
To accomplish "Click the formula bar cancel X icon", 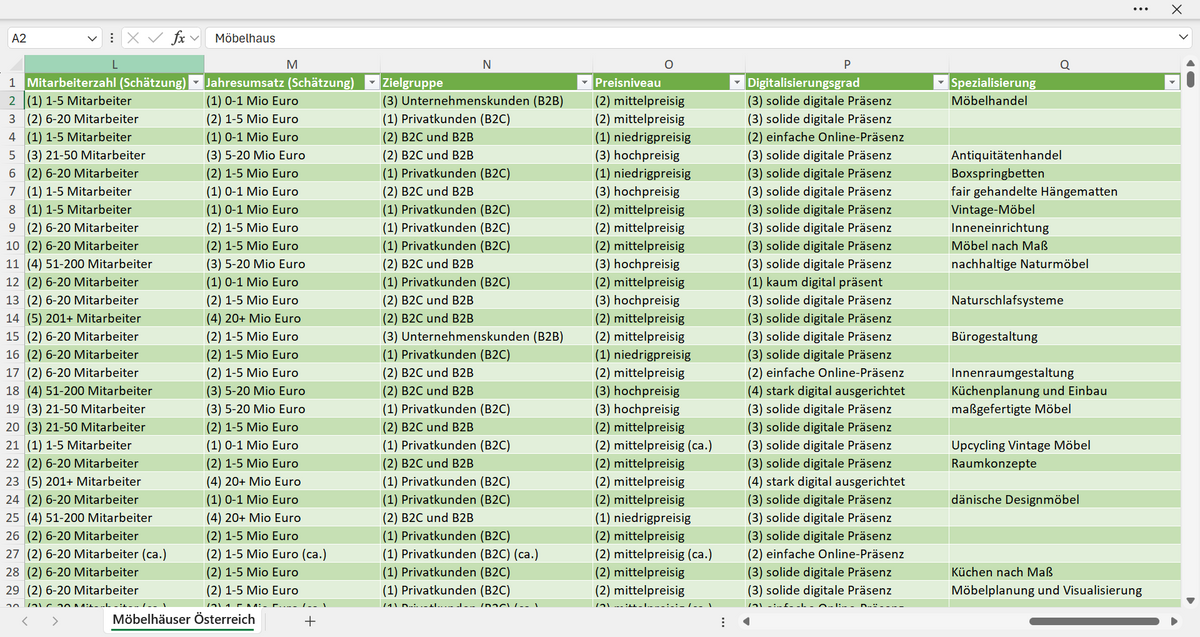I will click(x=135, y=38).
